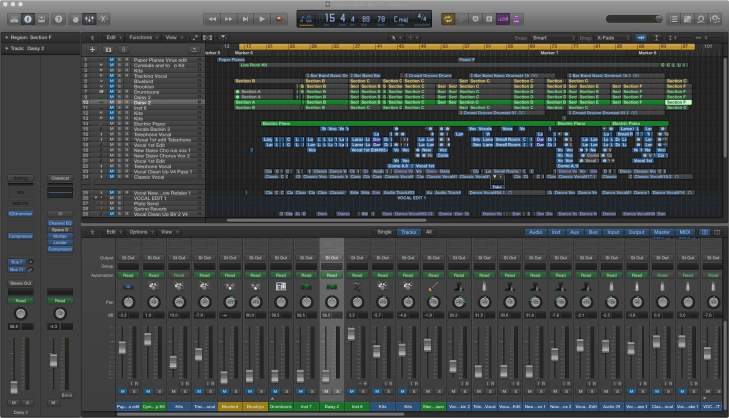Click the EZdrummer instrument slot
The height and width of the screenshot is (418, 729).
(20, 213)
